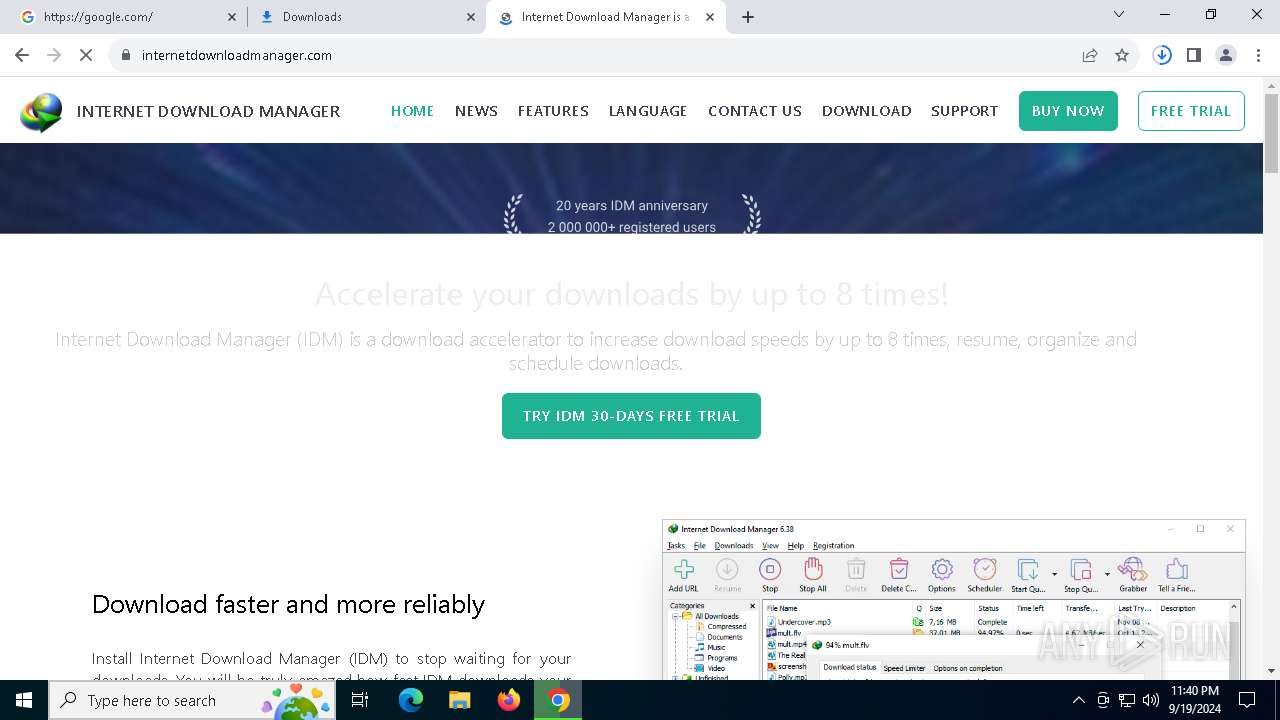Select the Internet Download Manager tab
Screen dimensions: 1280x720
click(606, 17)
